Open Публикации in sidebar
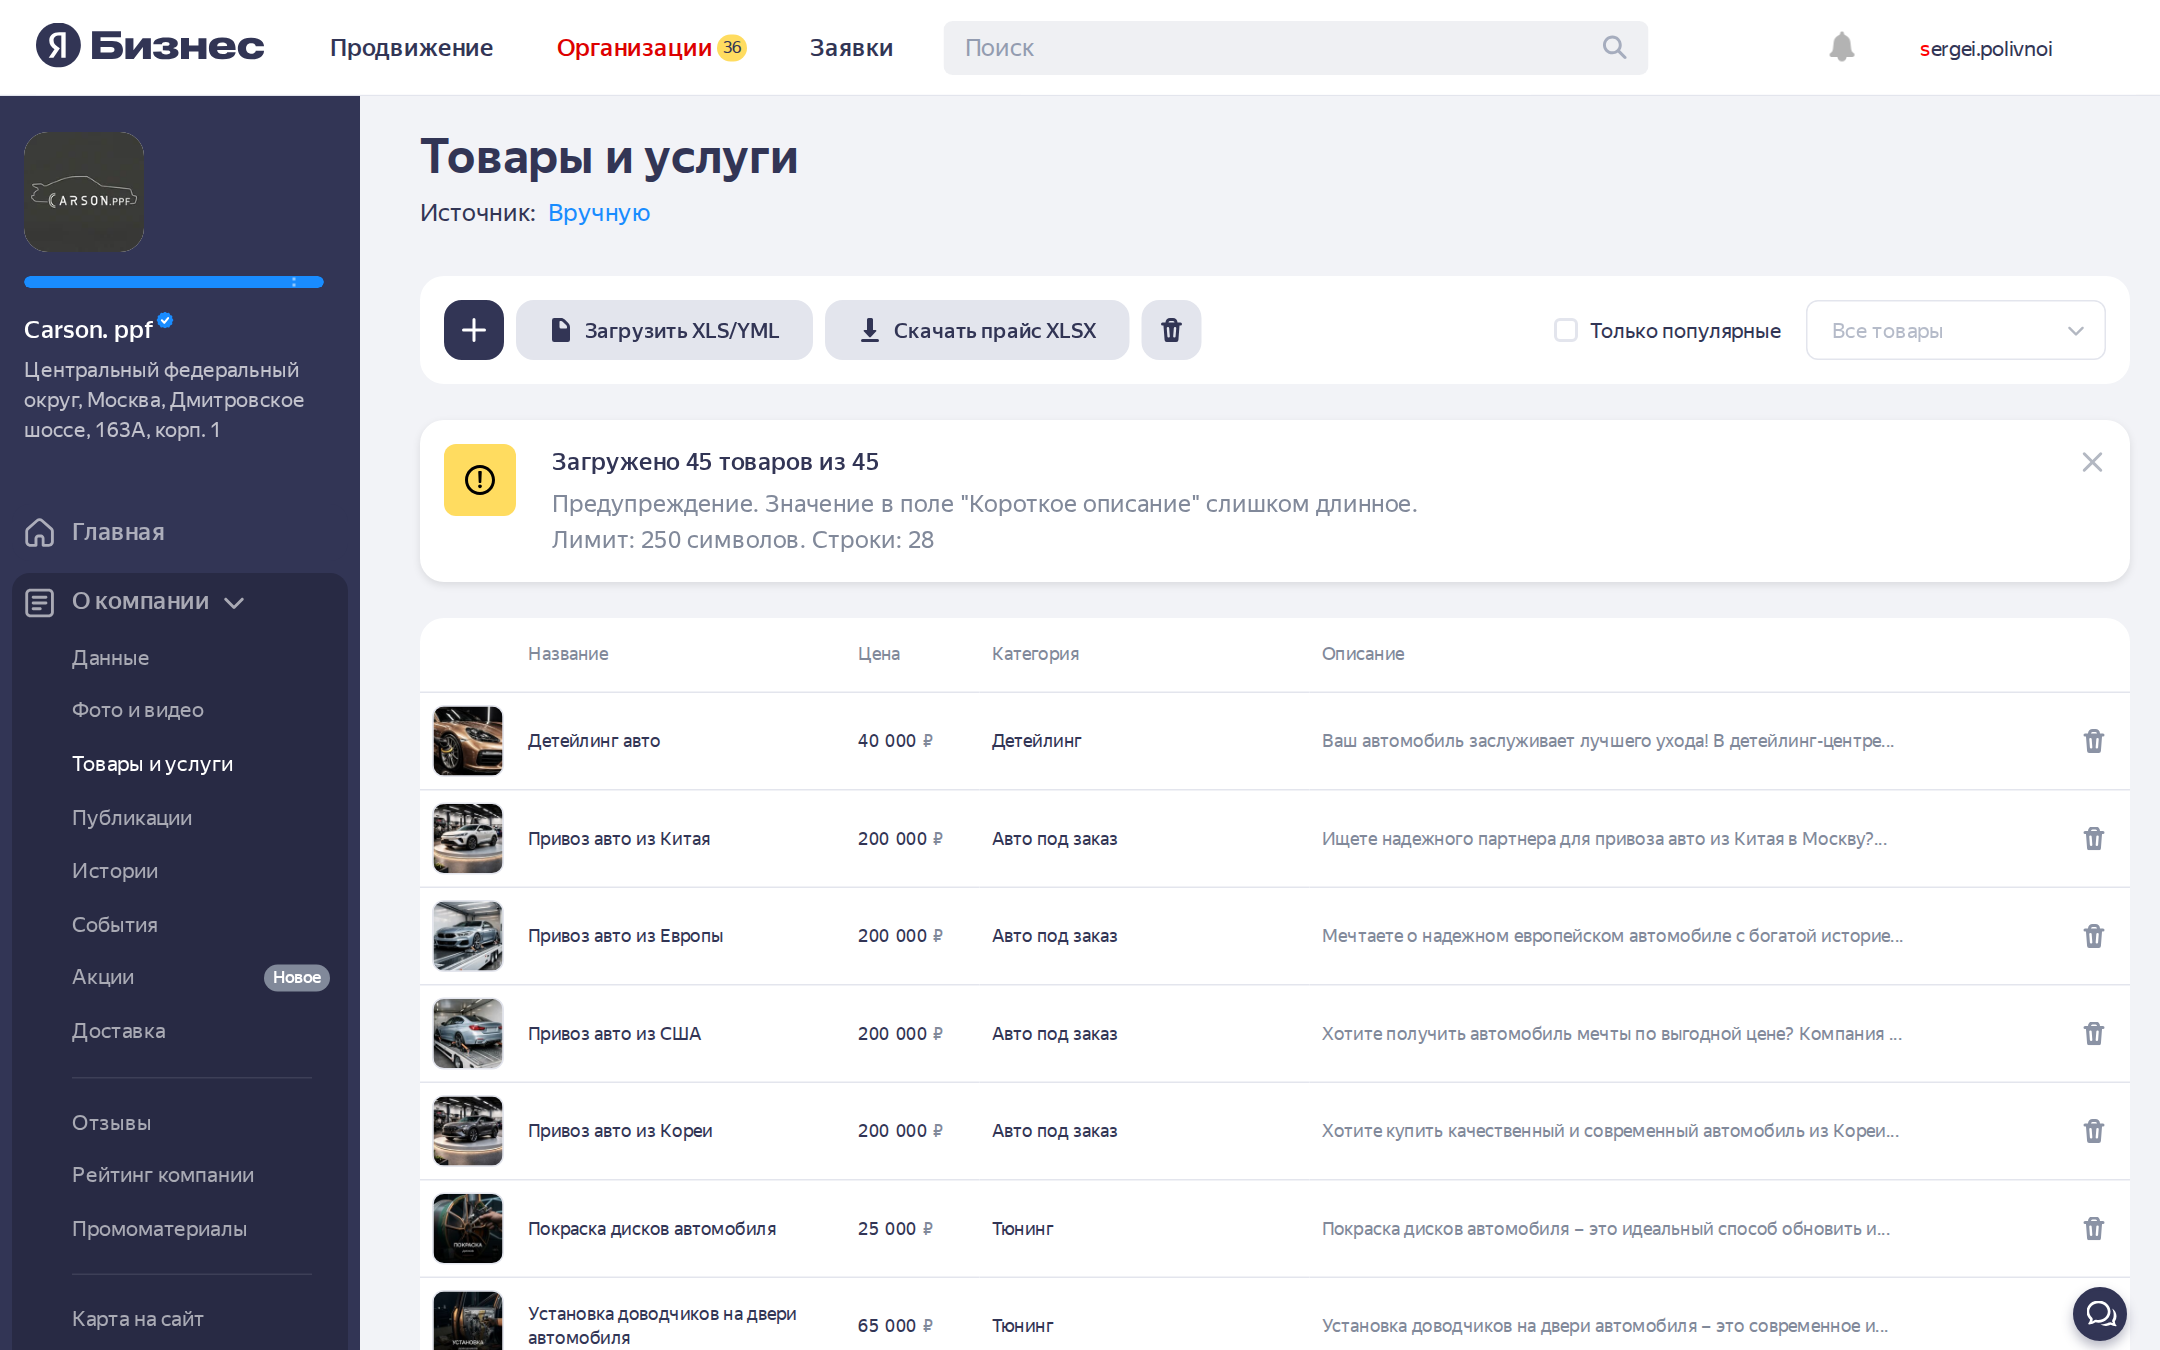 132,818
